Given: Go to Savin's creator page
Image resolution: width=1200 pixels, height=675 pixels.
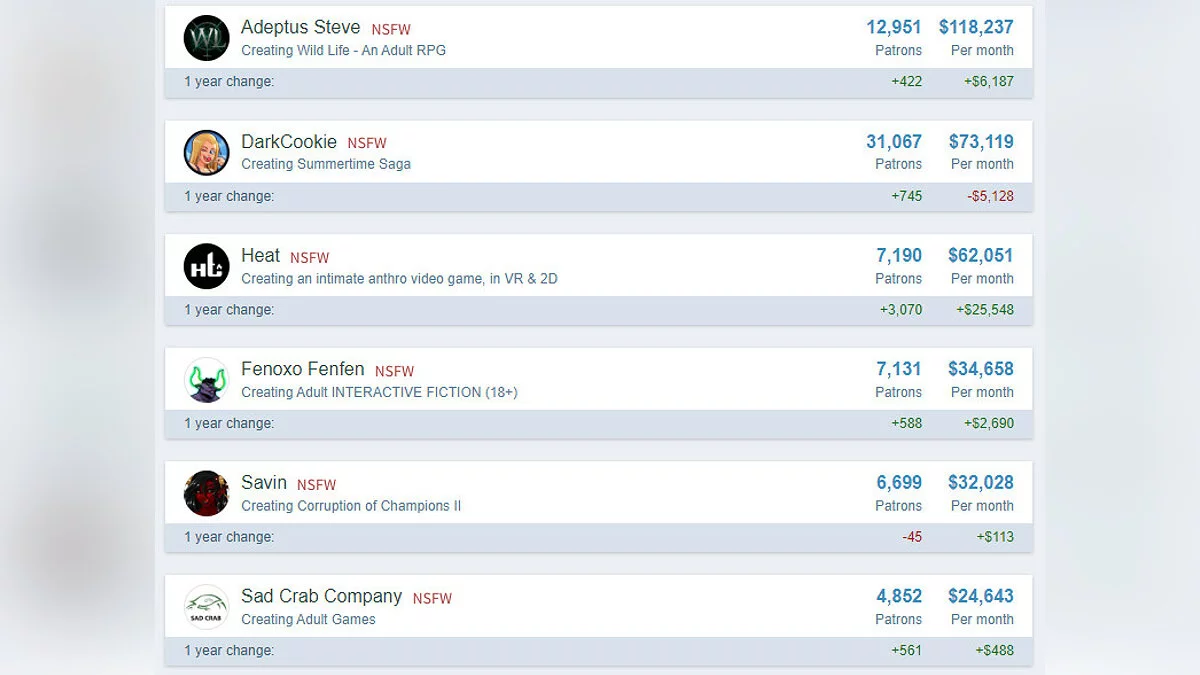Looking at the screenshot, I should (264, 483).
